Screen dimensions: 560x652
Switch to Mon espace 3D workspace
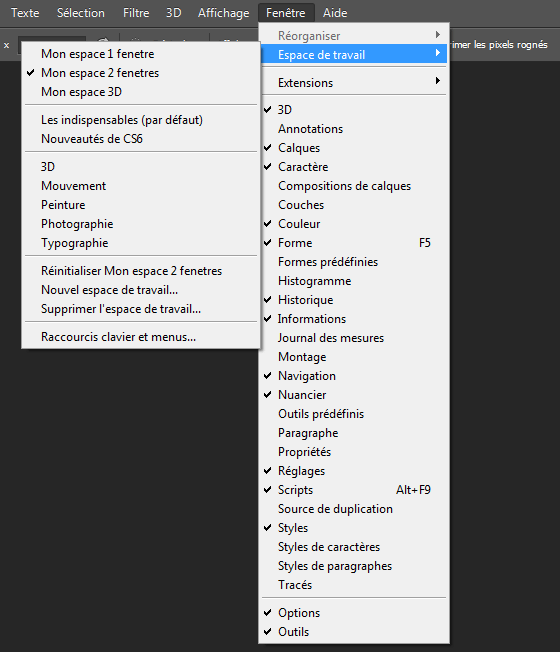141,91
